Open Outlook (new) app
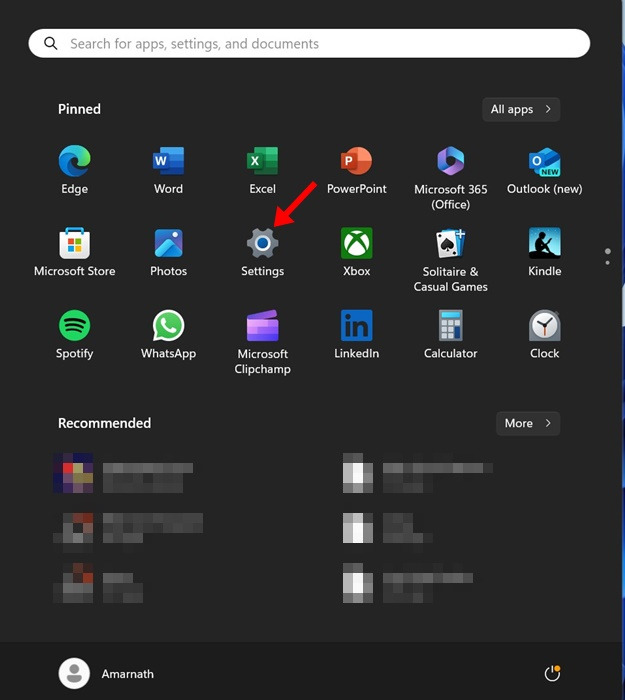Viewport: 625px width, 700px height. click(545, 170)
